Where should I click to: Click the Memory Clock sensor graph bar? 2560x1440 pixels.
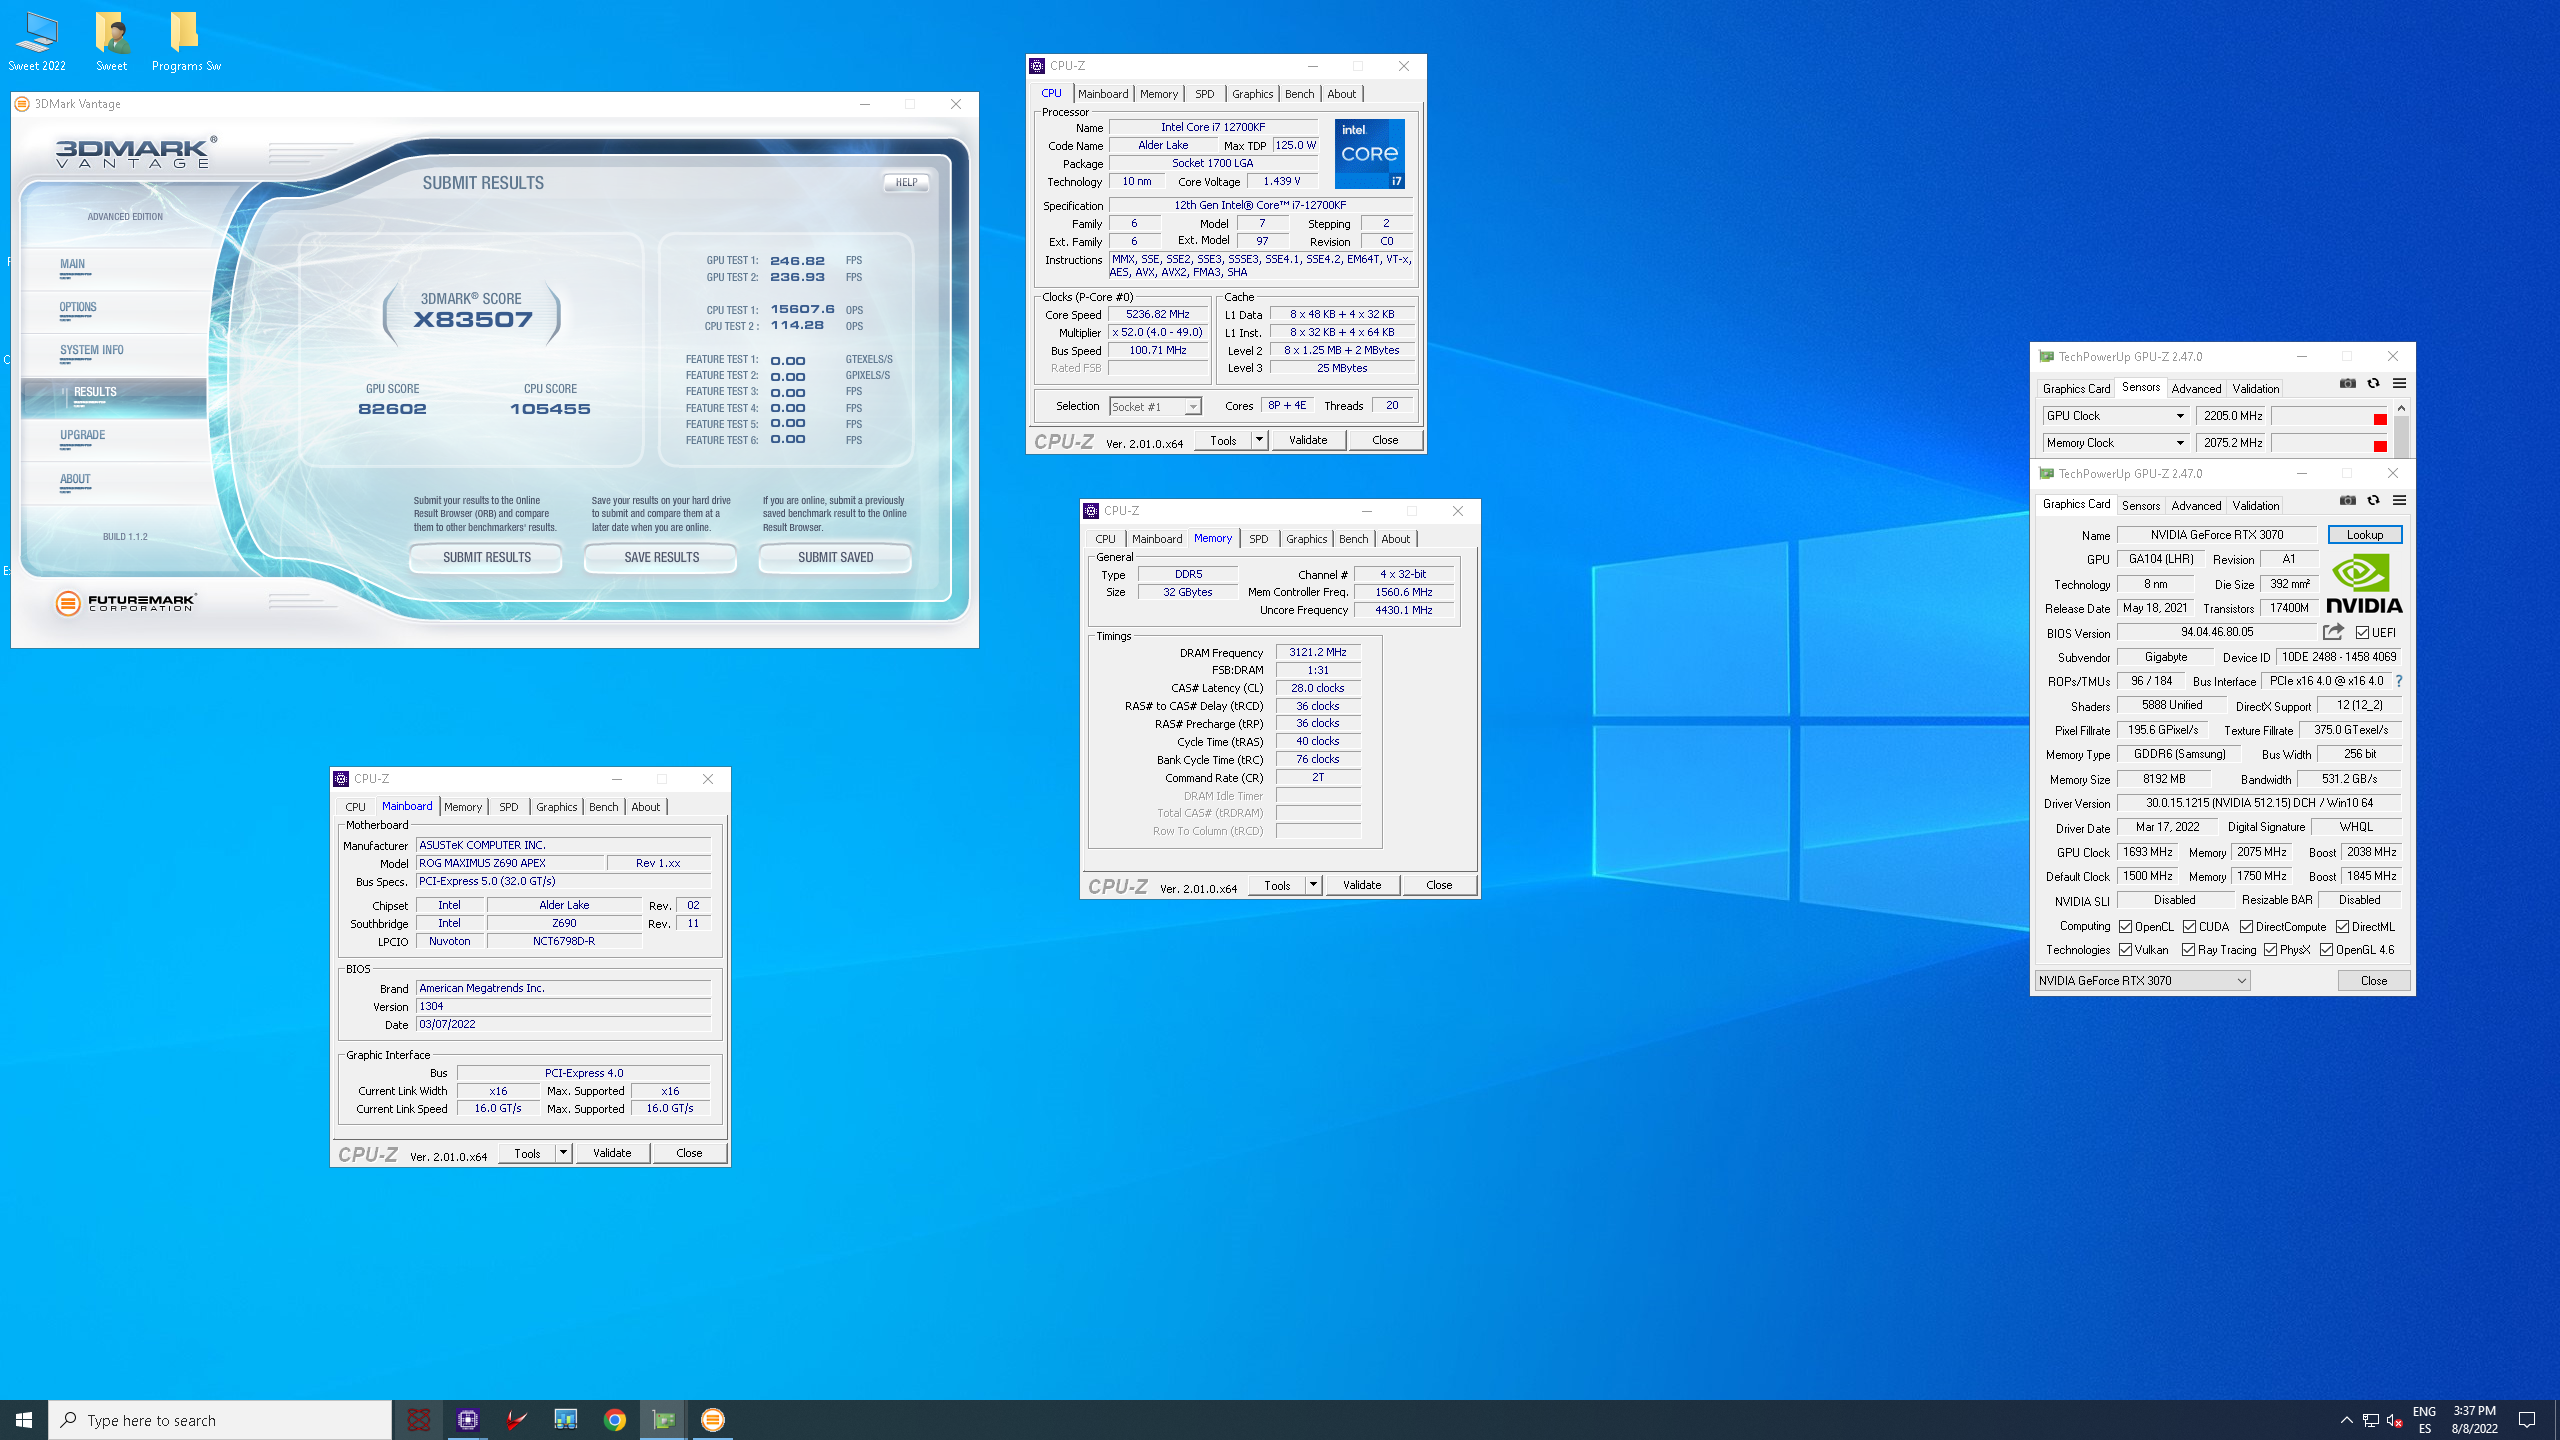(2330, 443)
